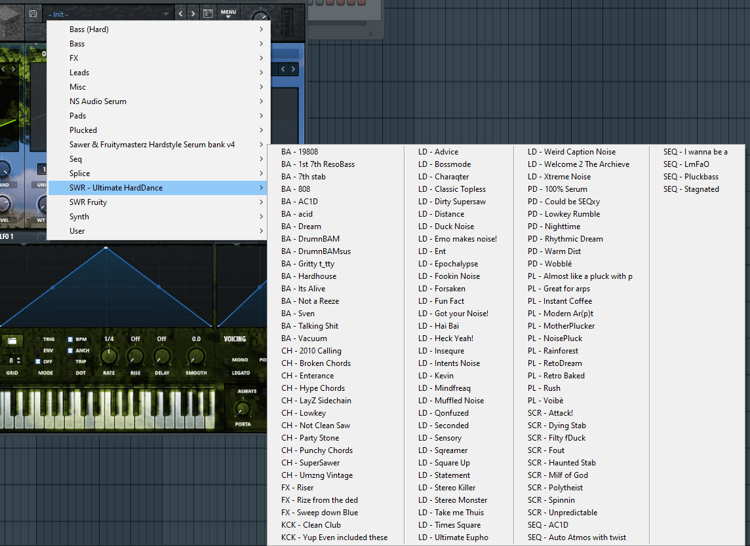Load preset FX - Sweep down Blue

click(320, 512)
